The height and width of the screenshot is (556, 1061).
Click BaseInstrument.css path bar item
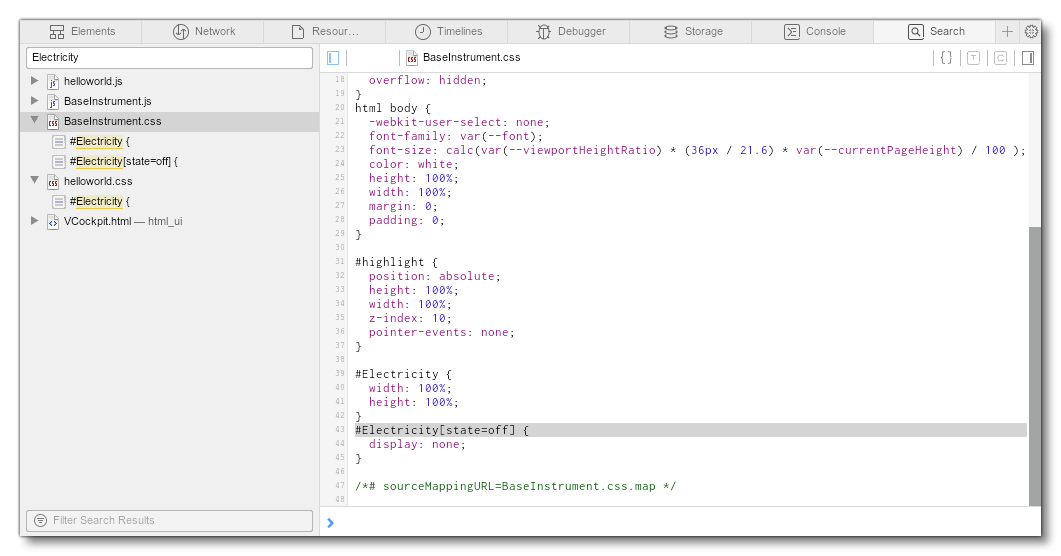pyautogui.click(x=464, y=57)
